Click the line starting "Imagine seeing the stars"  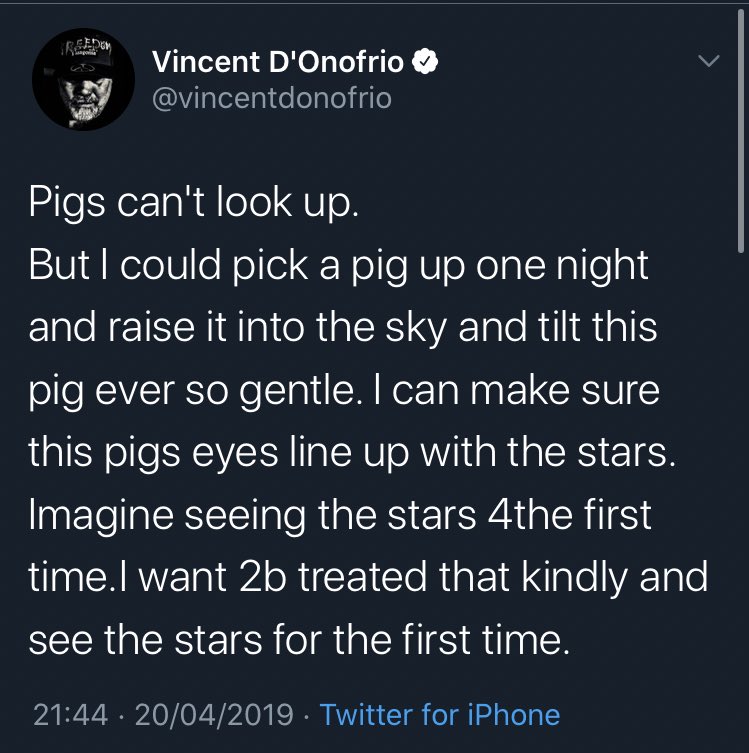(x=340, y=515)
